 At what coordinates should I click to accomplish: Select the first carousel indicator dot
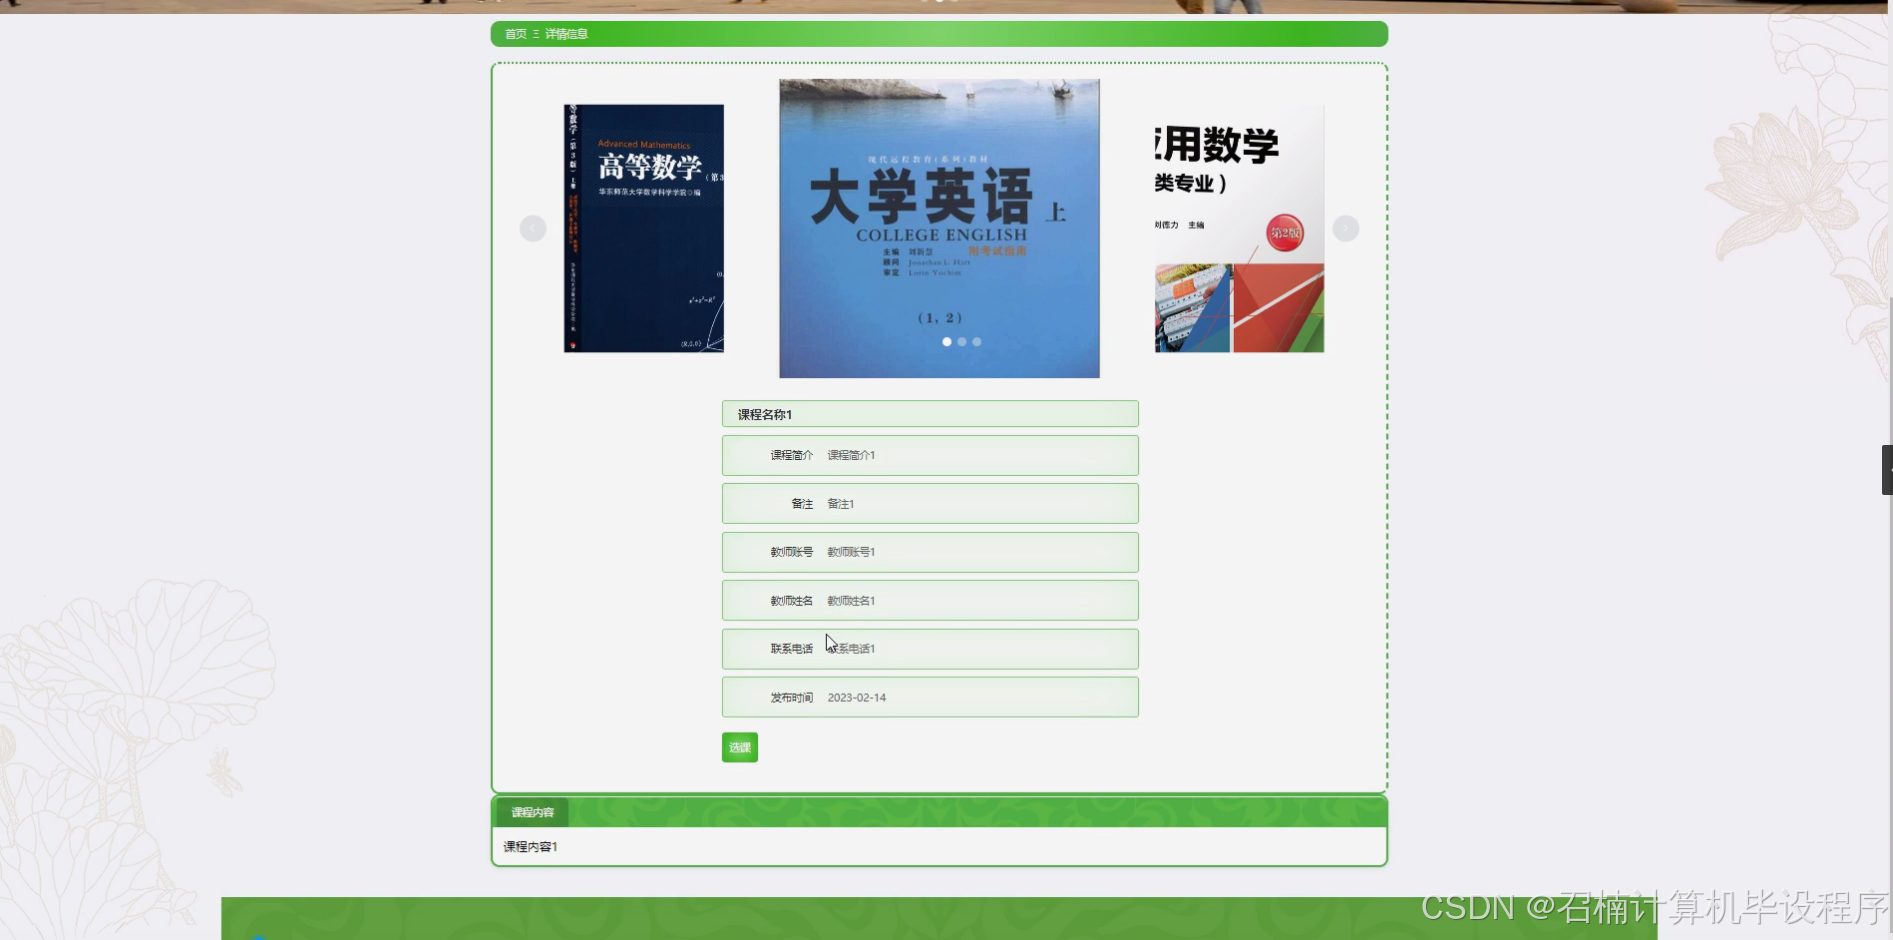click(946, 341)
